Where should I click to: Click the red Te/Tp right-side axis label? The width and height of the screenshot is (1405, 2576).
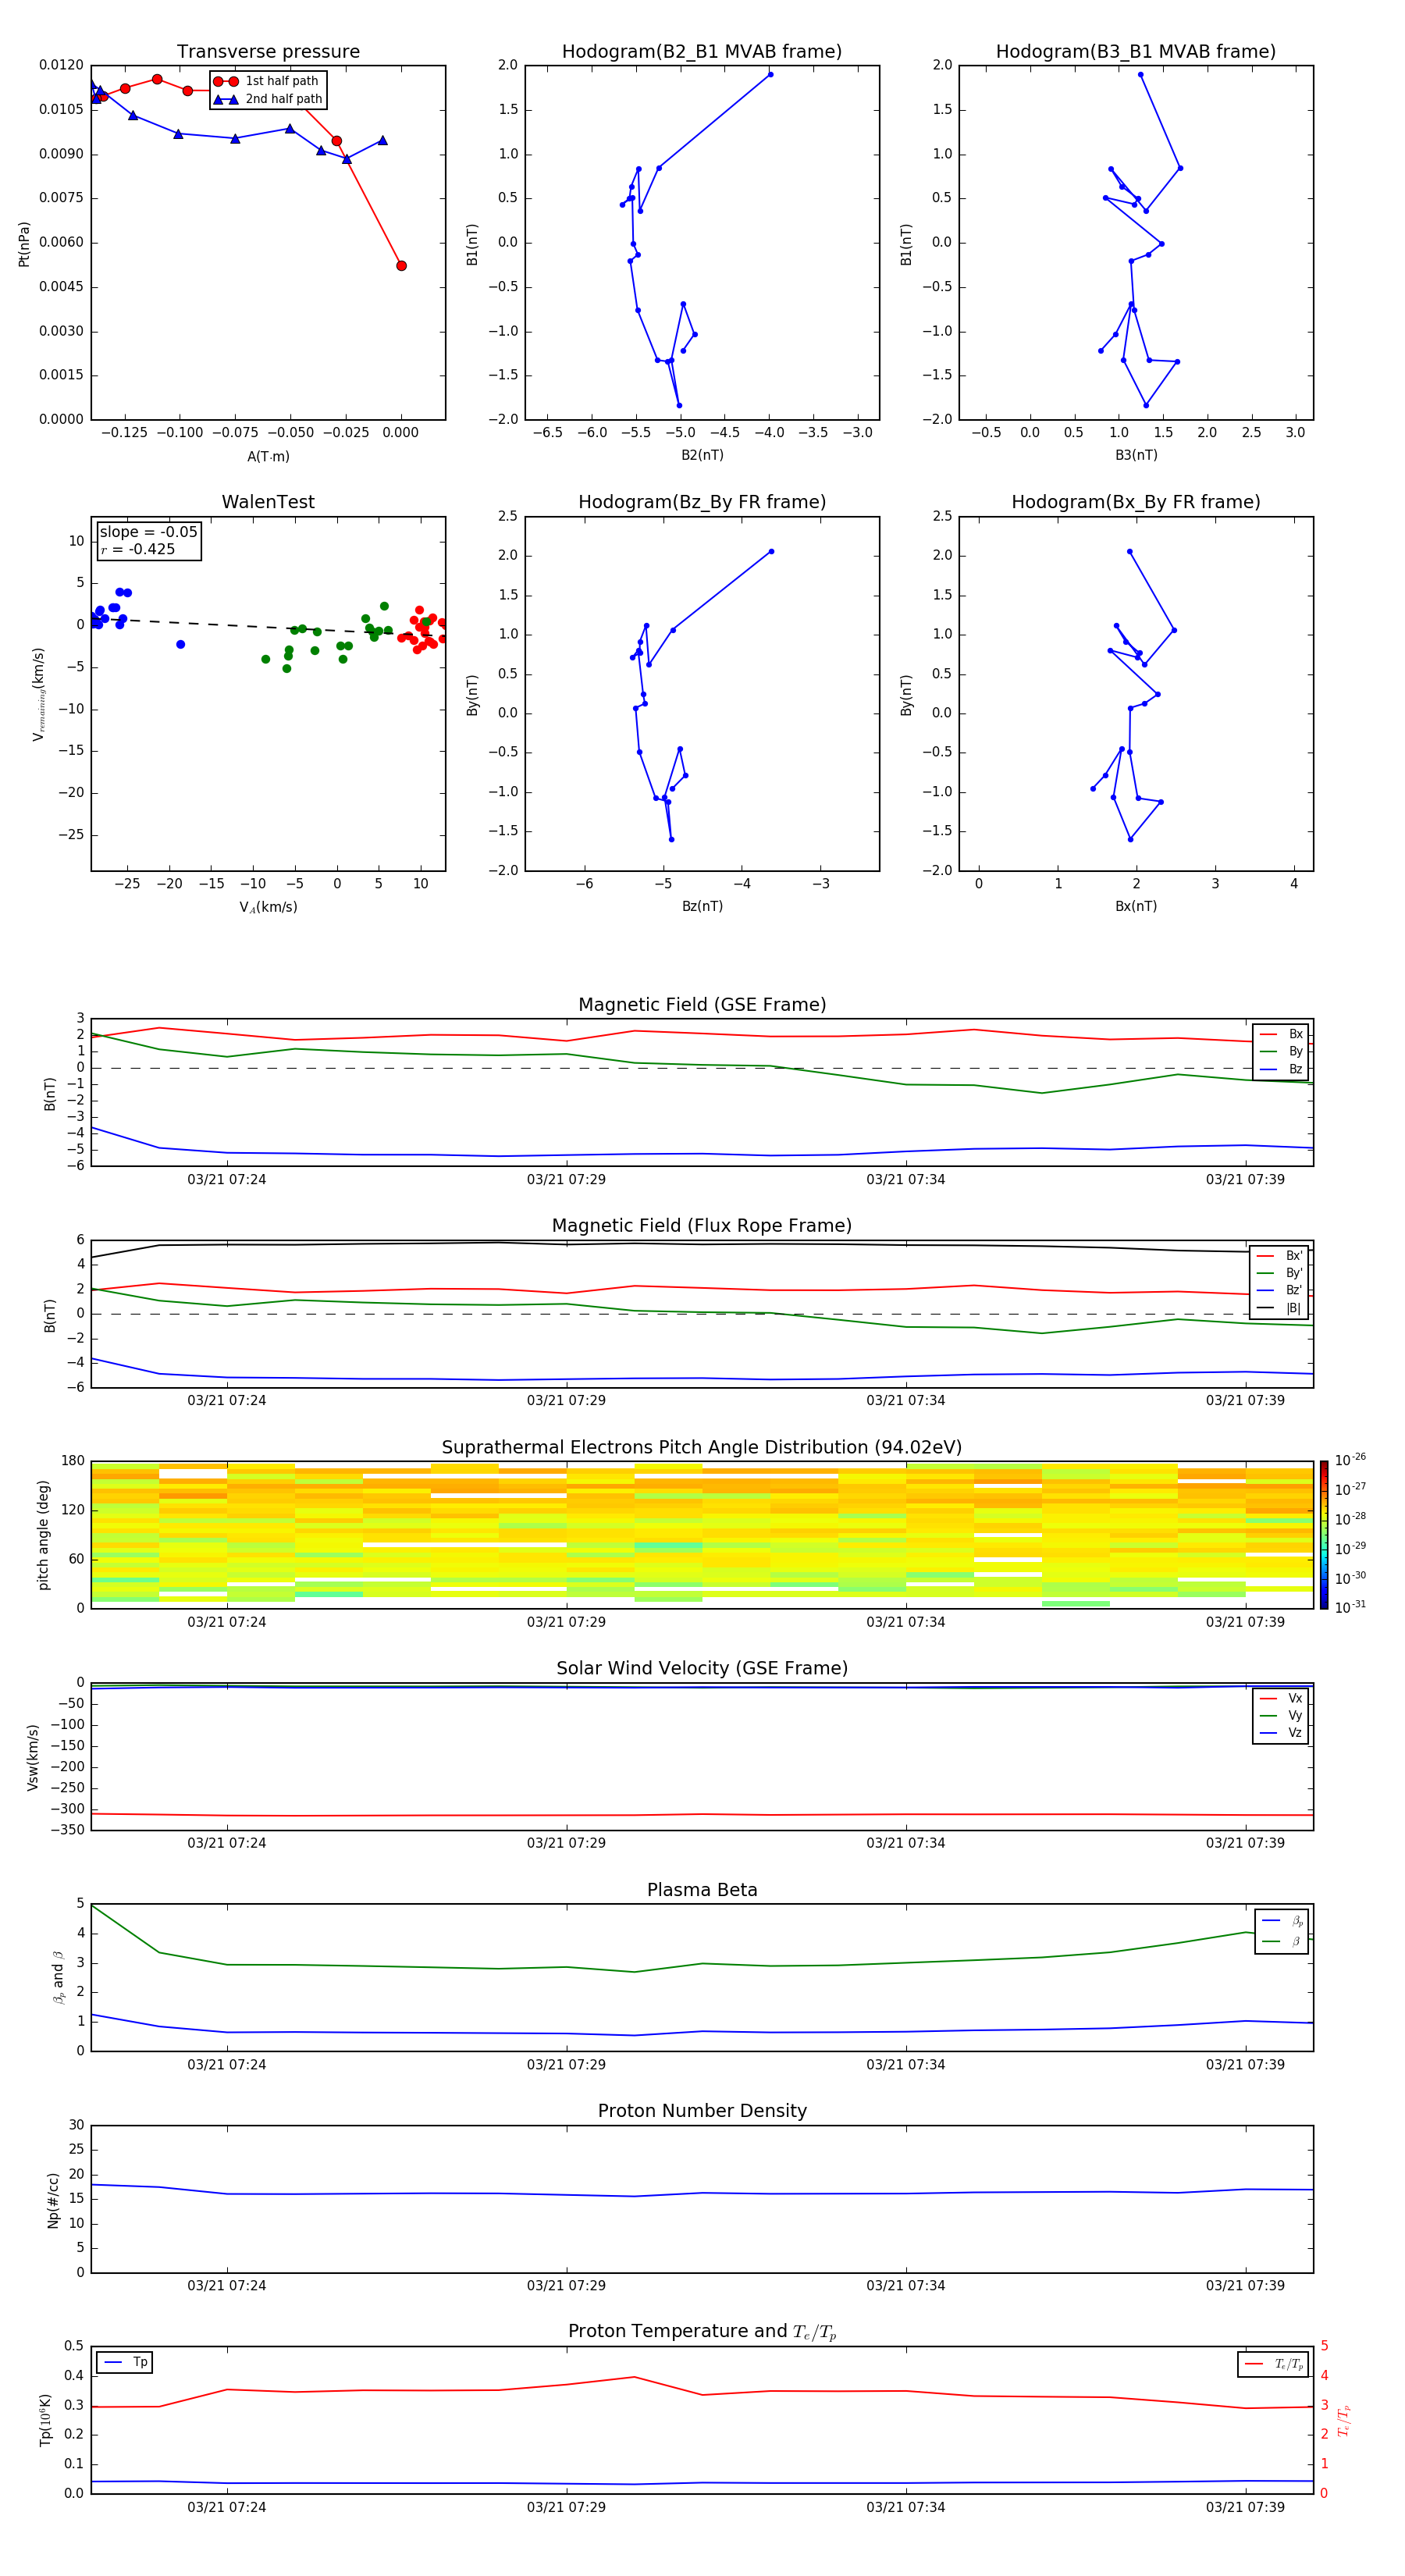point(1343,2421)
